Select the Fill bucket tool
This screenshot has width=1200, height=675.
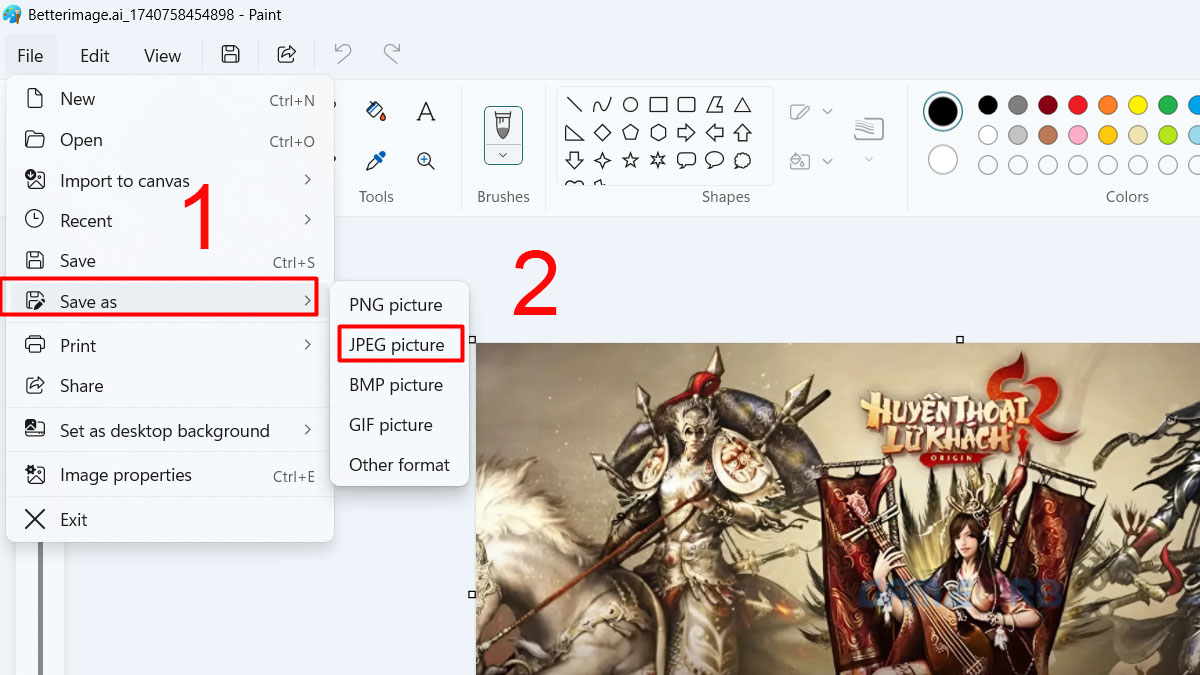click(x=376, y=111)
